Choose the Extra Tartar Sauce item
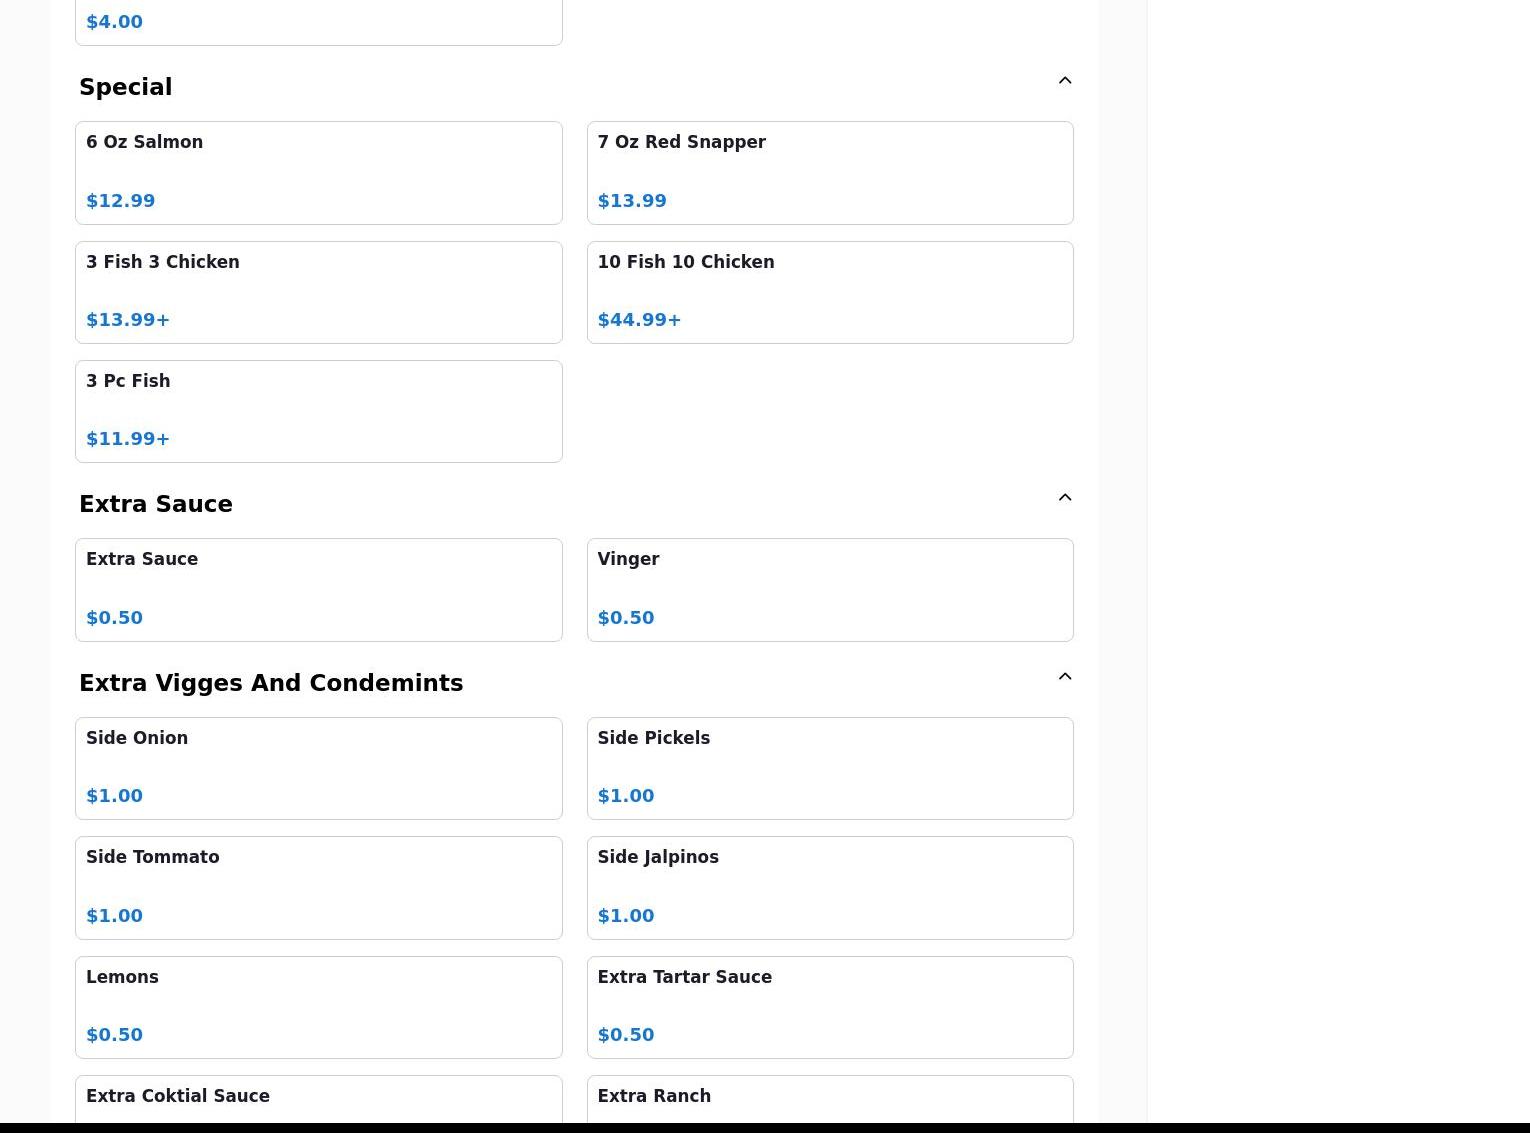Screen dimensions: 1530x1133 829,1007
